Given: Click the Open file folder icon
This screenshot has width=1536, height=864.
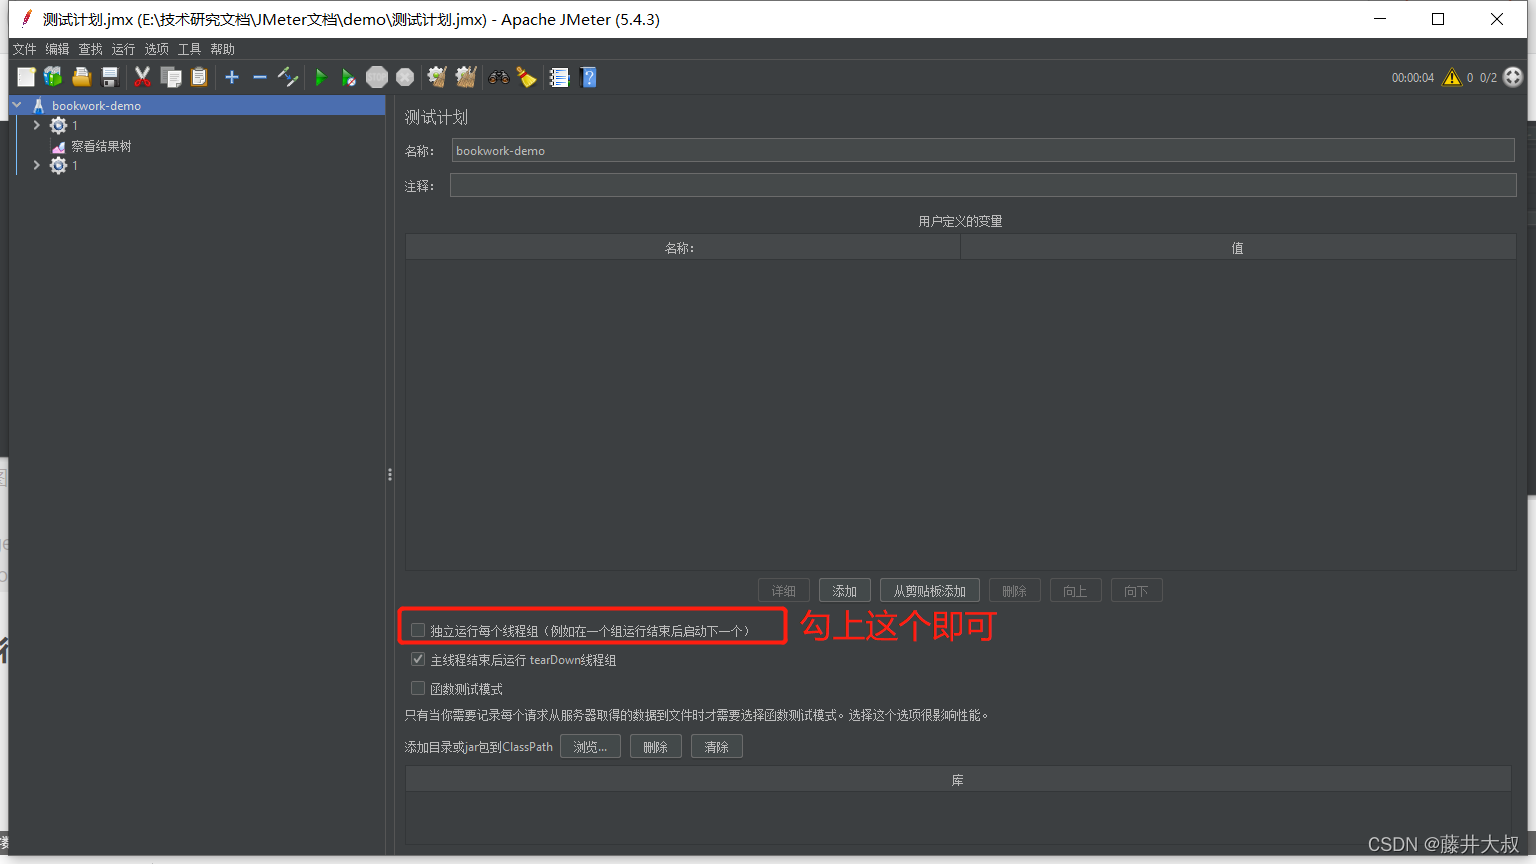Looking at the screenshot, I should tap(82, 77).
